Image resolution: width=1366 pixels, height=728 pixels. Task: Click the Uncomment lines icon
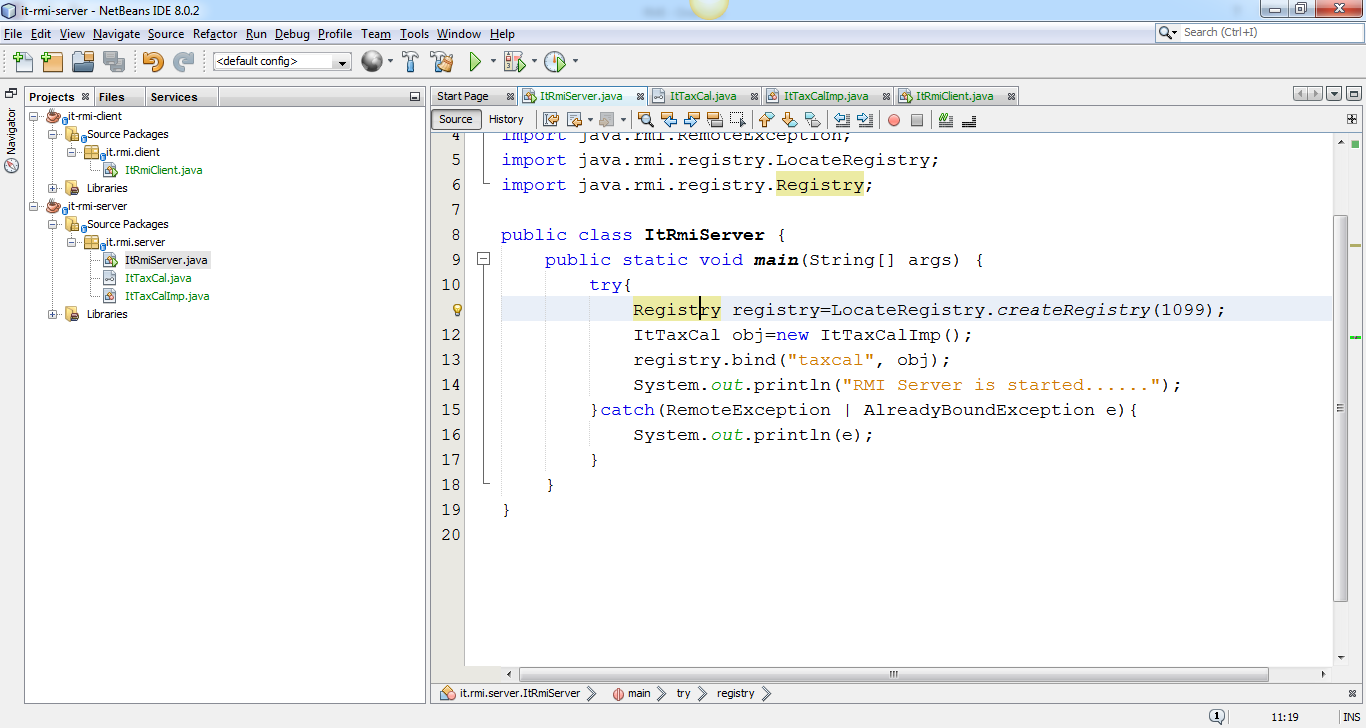(969, 120)
